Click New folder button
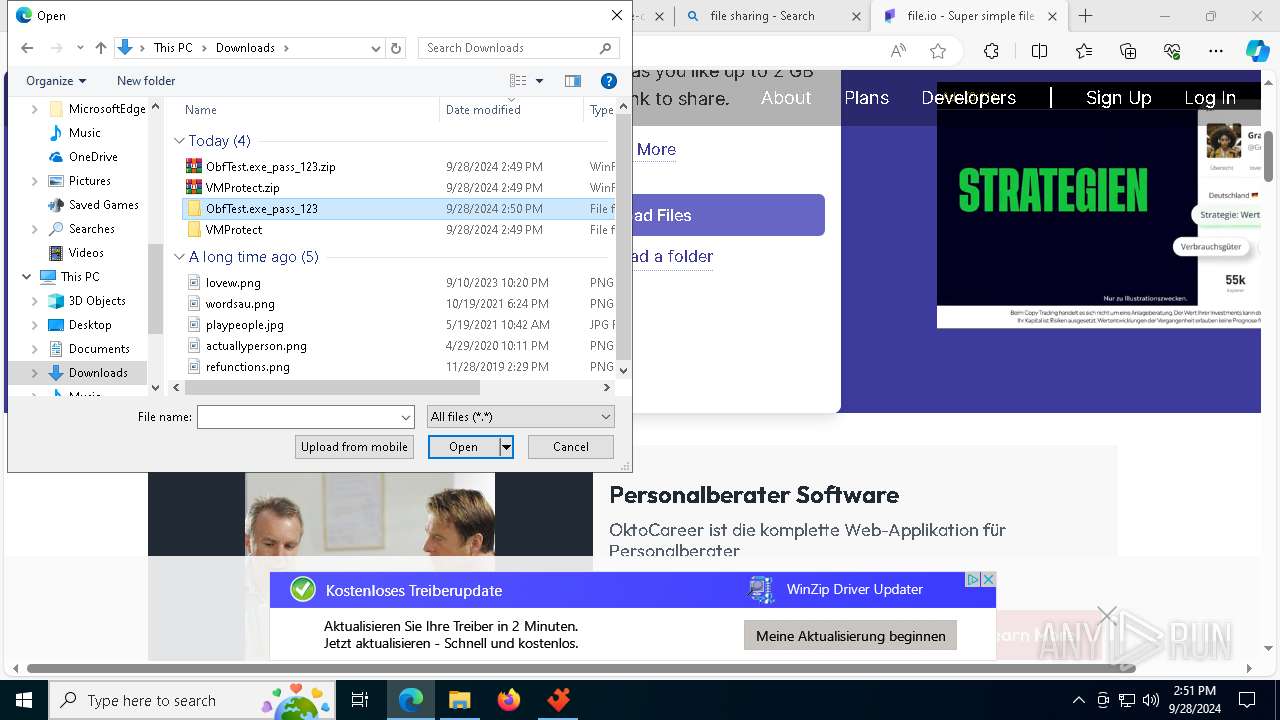Image resolution: width=1280 pixels, height=720 pixels. point(146,81)
